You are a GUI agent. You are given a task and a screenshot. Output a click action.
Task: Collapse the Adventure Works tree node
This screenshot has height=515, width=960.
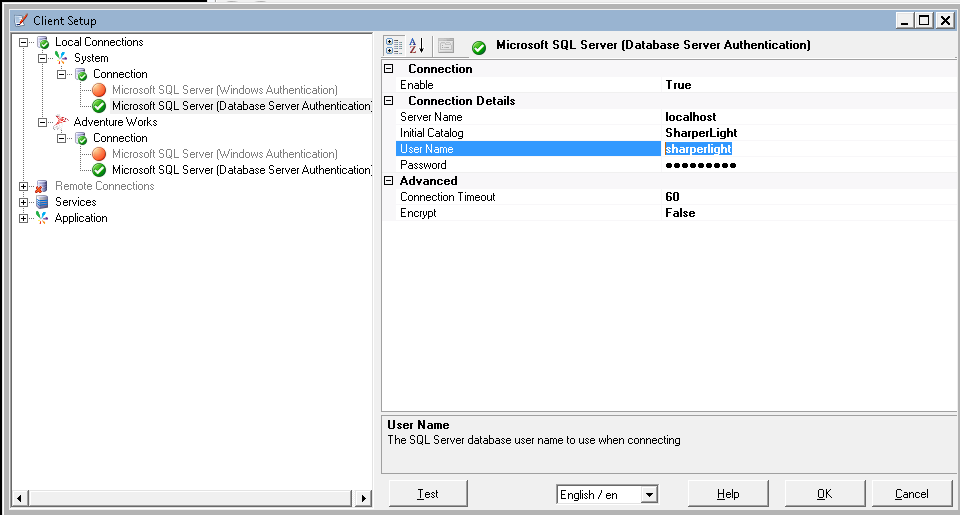point(42,122)
